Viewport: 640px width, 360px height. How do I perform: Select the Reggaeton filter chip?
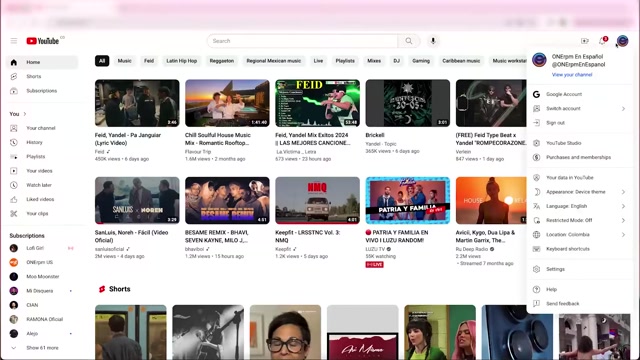tap(222, 61)
